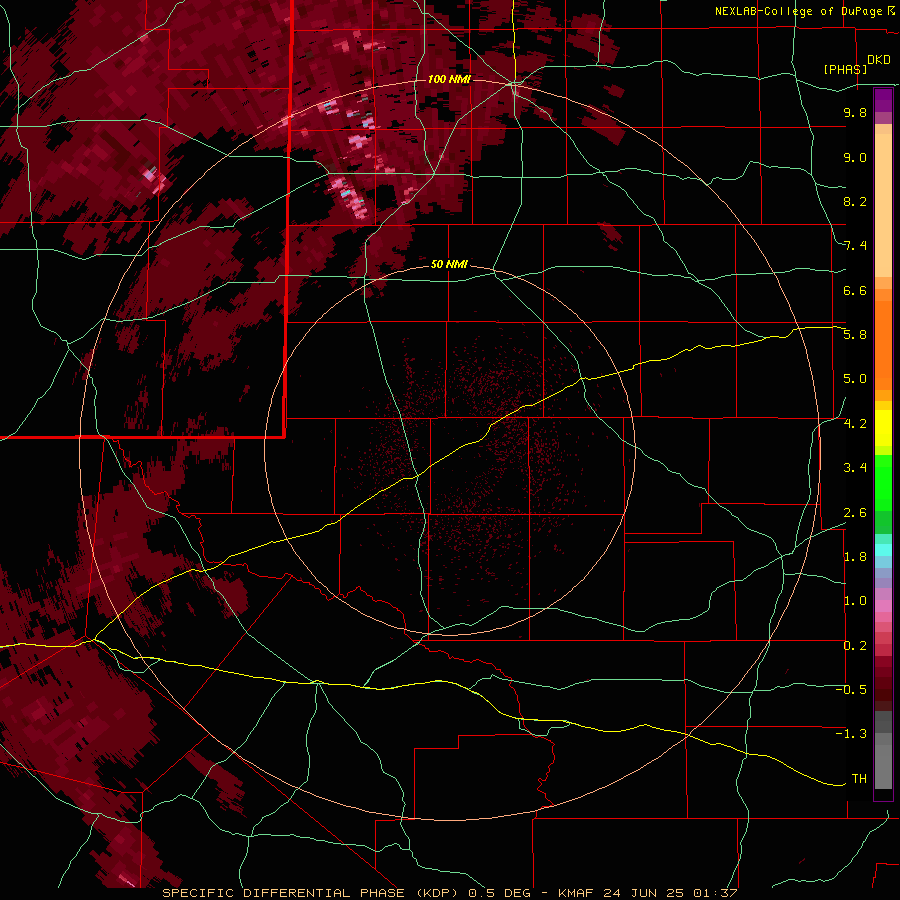Pick the gray segment at color bar bottom
The height and width of the screenshot is (900, 900).
[x=883, y=766]
